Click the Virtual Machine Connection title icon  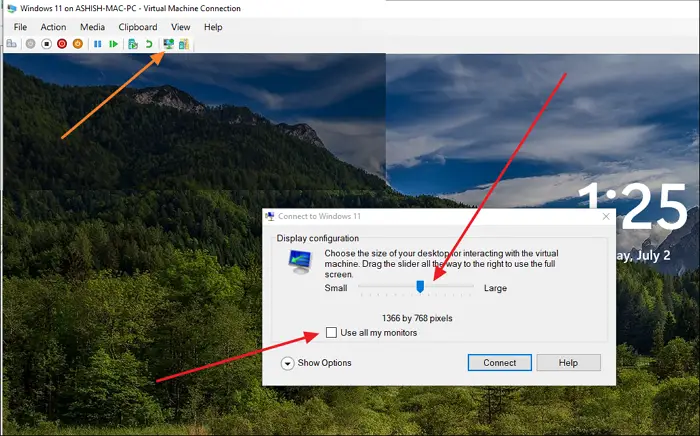[x=12, y=8]
